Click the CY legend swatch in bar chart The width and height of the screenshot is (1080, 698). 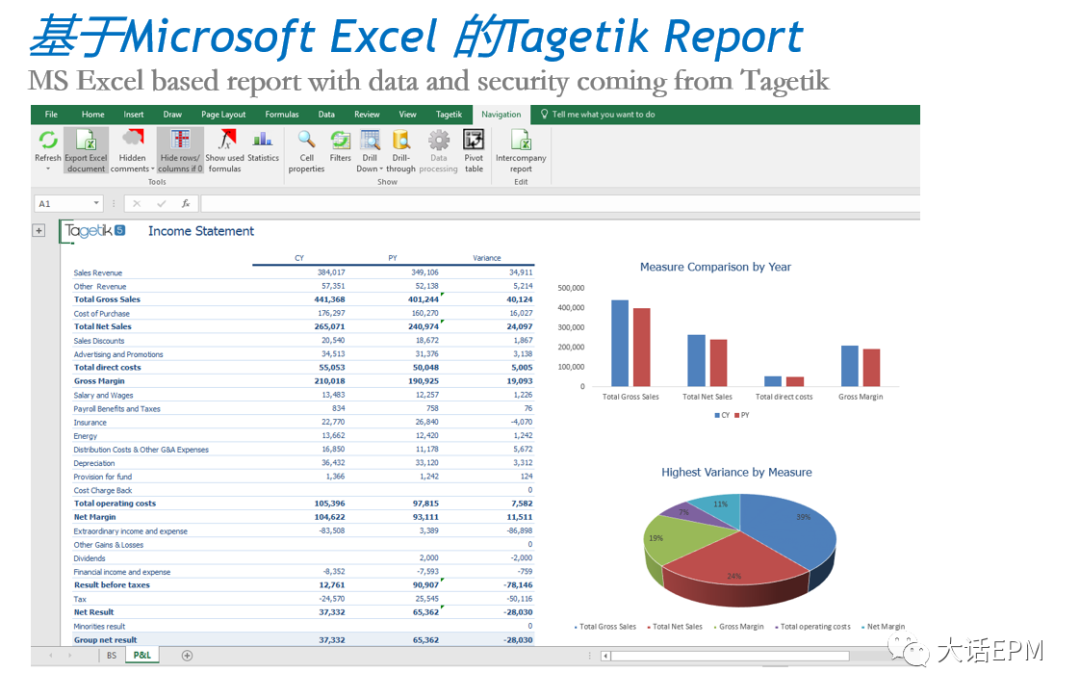[717, 415]
